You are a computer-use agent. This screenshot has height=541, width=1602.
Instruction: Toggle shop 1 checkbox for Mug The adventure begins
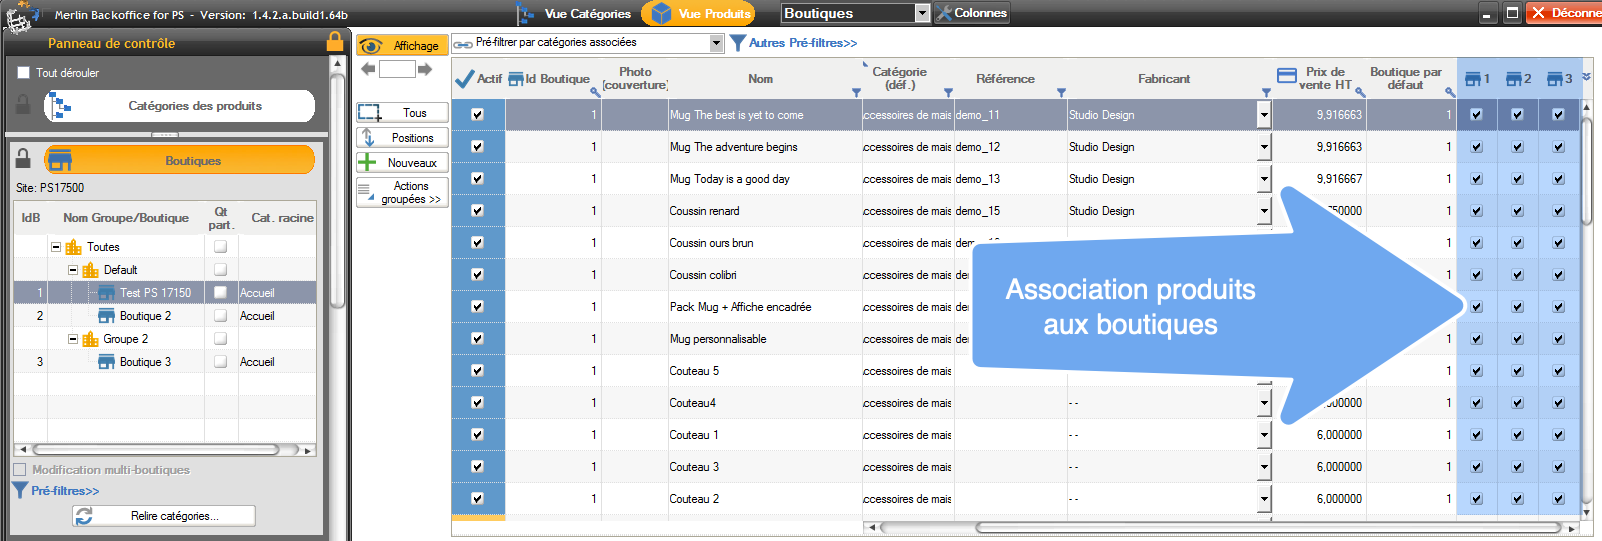(1476, 147)
